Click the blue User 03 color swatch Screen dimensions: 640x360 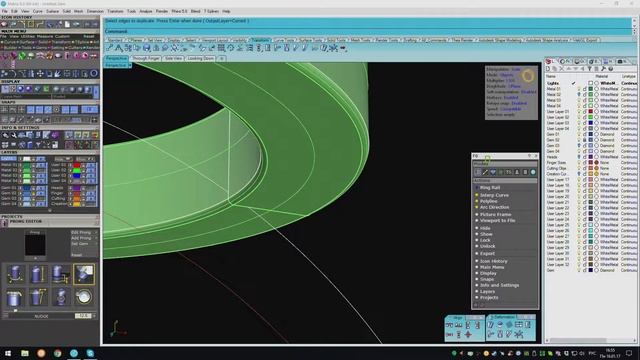77,176
